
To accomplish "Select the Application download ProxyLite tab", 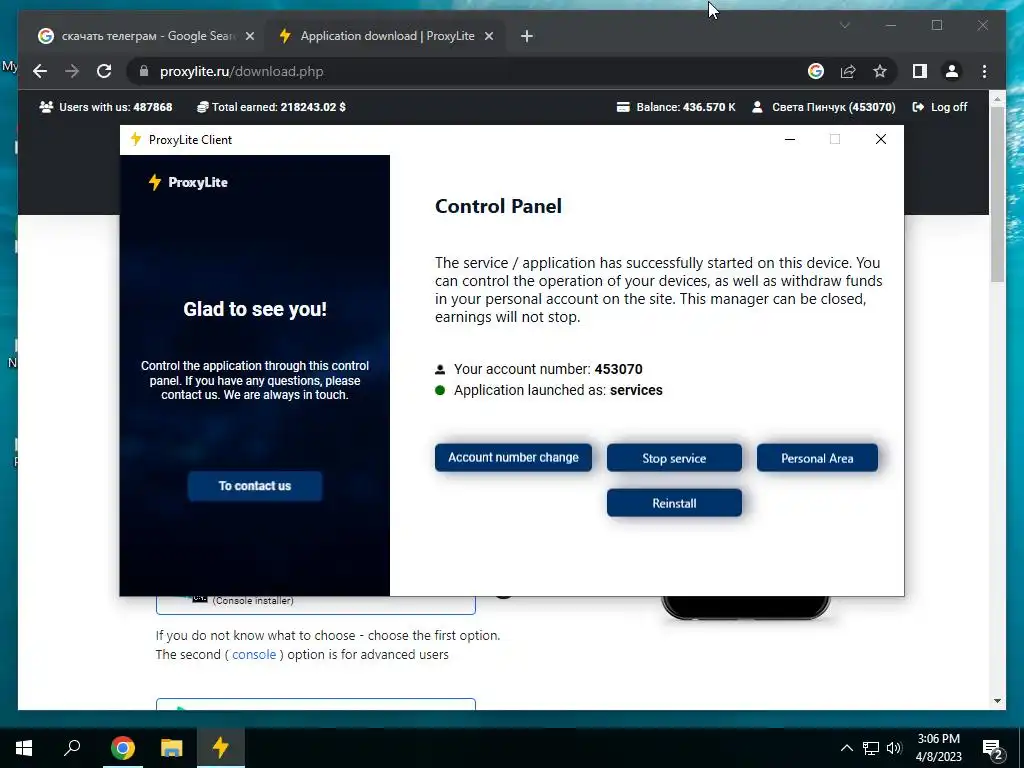I will tap(385, 36).
